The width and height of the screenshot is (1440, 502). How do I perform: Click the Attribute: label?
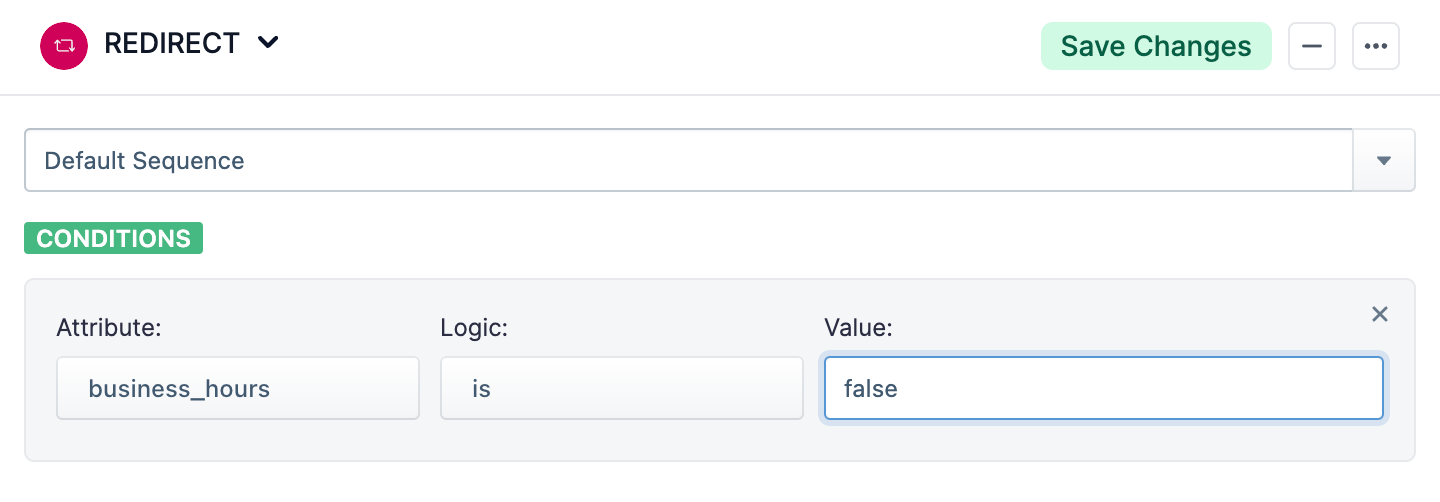[x=106, y=328]
